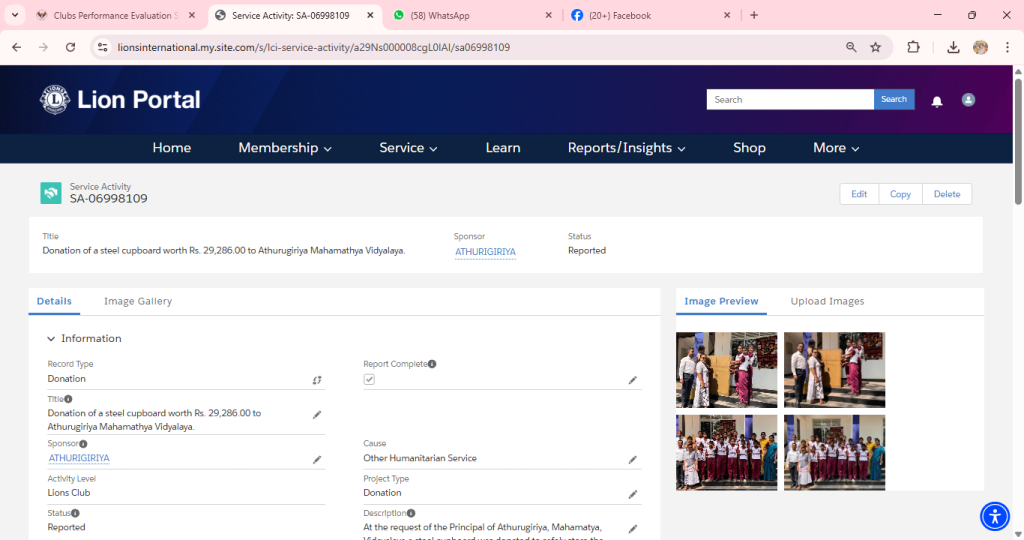Open a new browser tab
The width and height of the screenshot is (1024, 540).
(754, 15)
